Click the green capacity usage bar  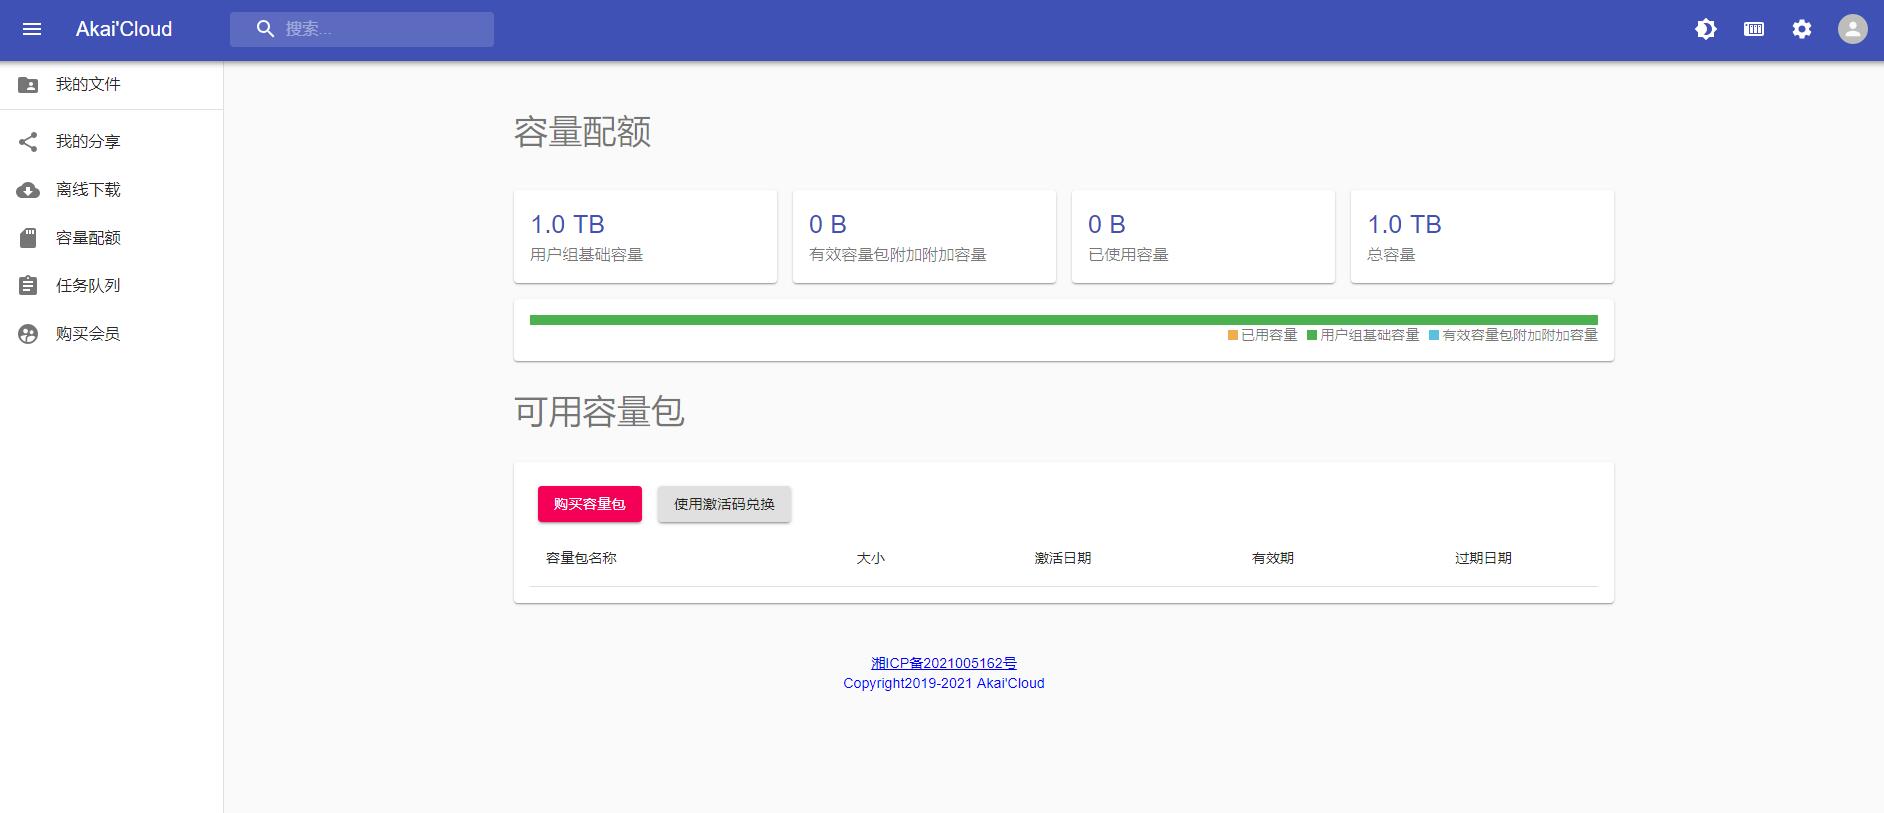(1064, 320)
